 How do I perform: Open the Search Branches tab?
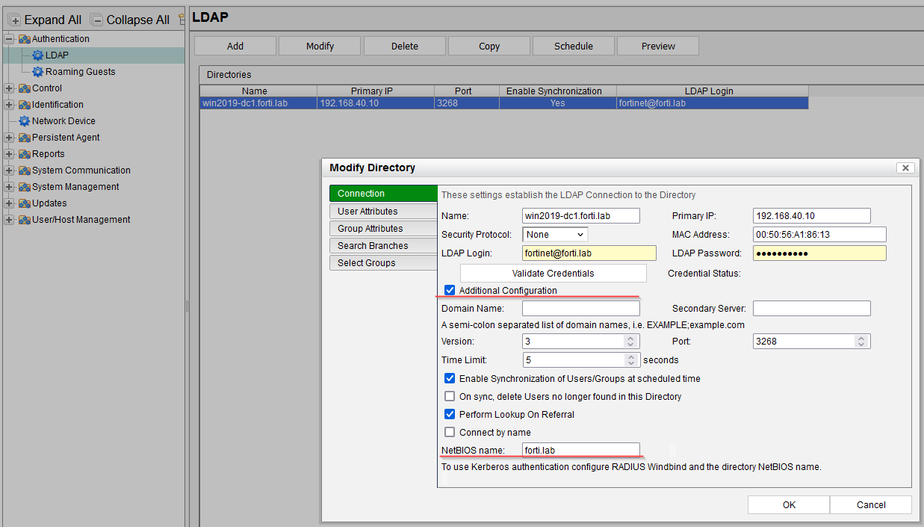383,245
